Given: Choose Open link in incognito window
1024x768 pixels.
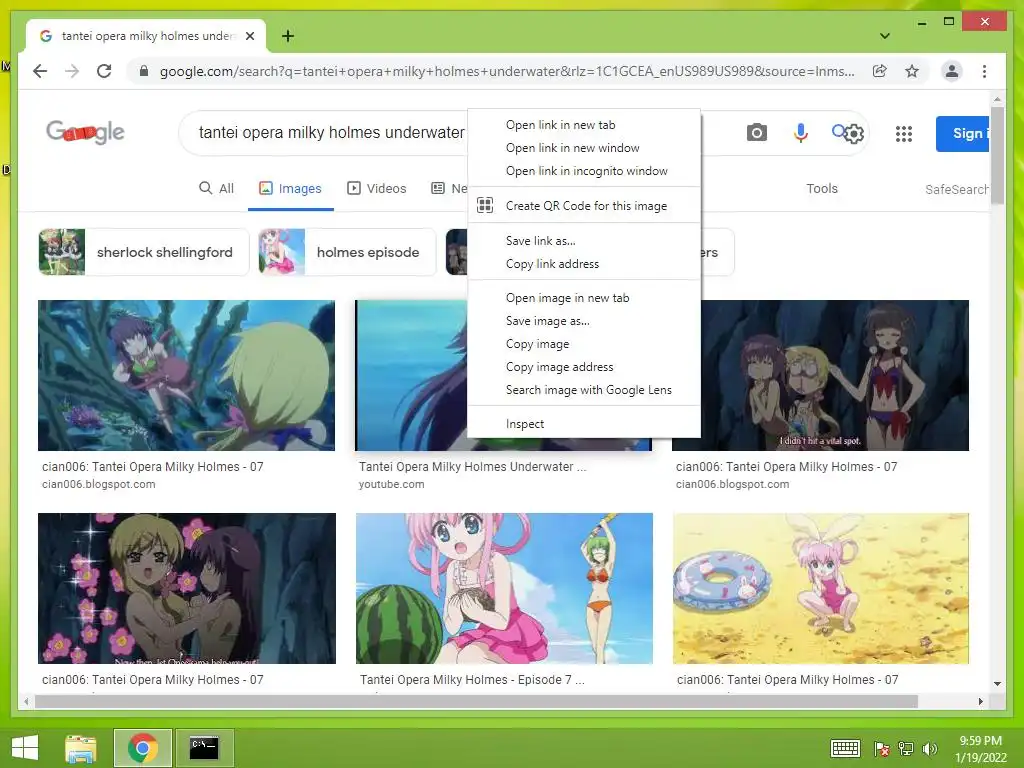Looking at the screenshot, I should 584,170.
